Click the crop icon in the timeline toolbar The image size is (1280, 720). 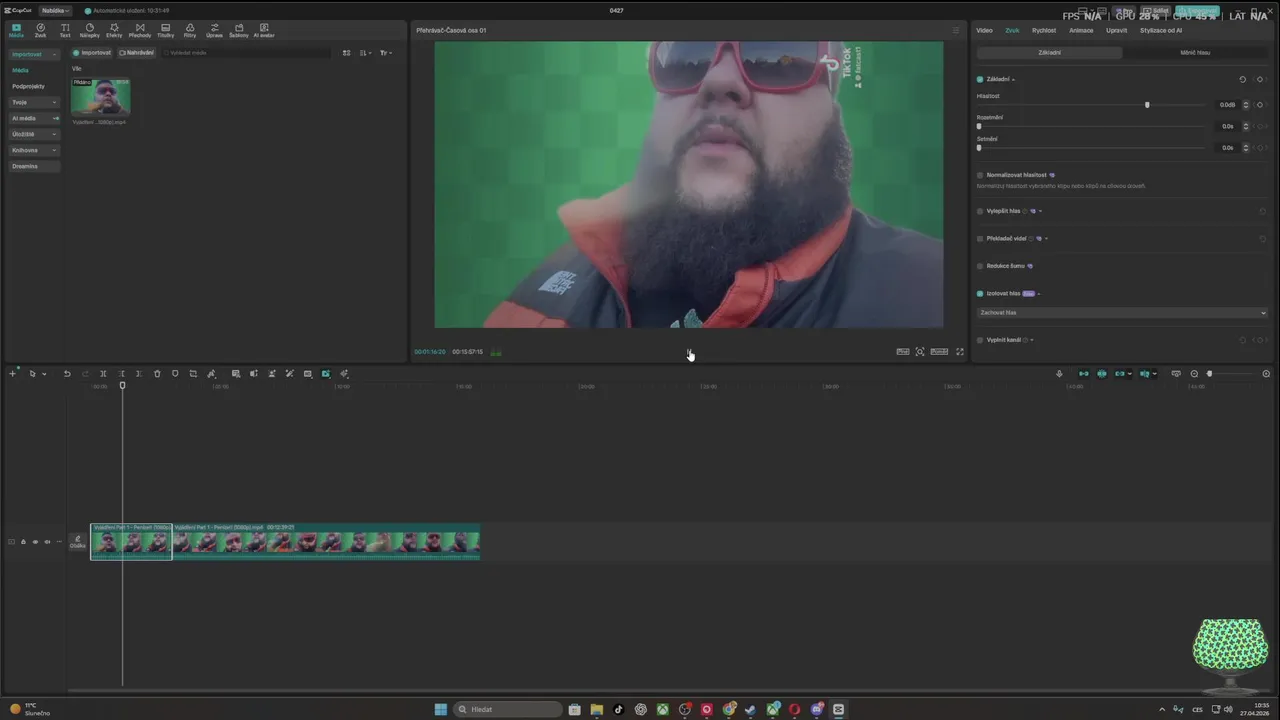pos(193,374)
